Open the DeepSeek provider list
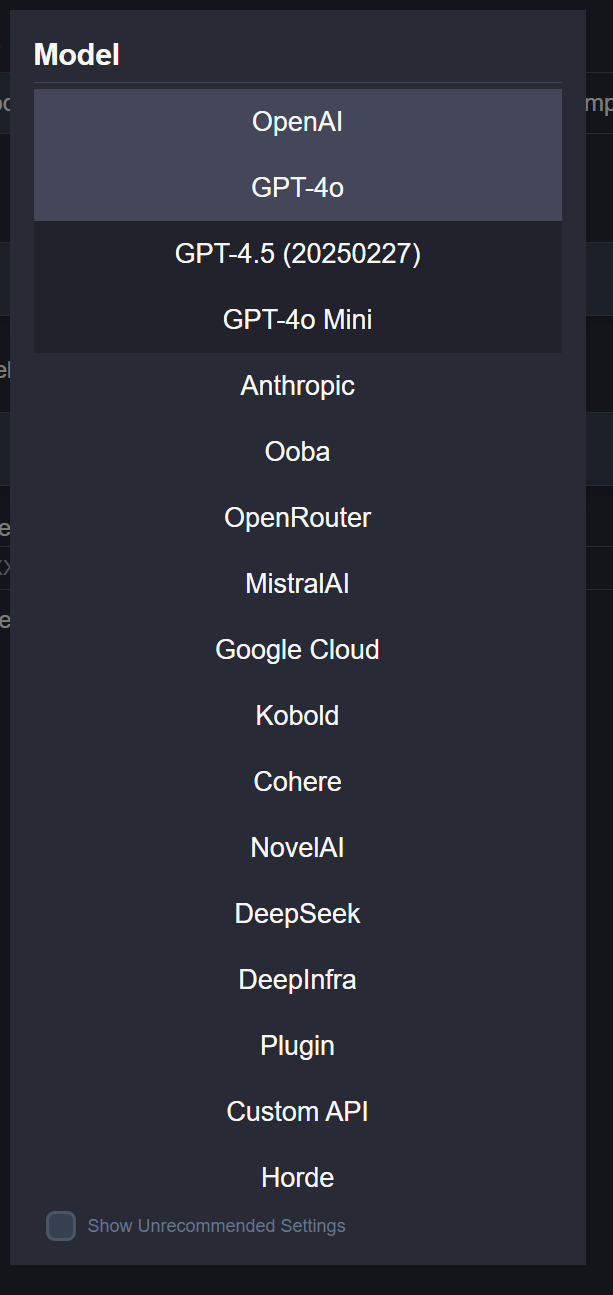The height and width of the screenshot is (1295, 613). [x=297, y=914]
